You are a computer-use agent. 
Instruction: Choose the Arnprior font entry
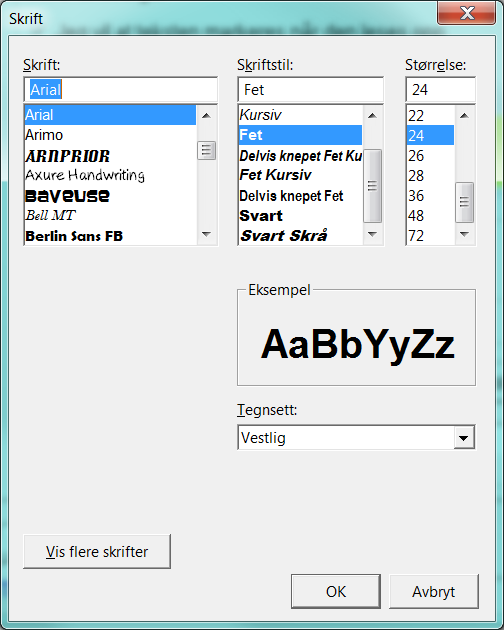click(x=110, y=155)
